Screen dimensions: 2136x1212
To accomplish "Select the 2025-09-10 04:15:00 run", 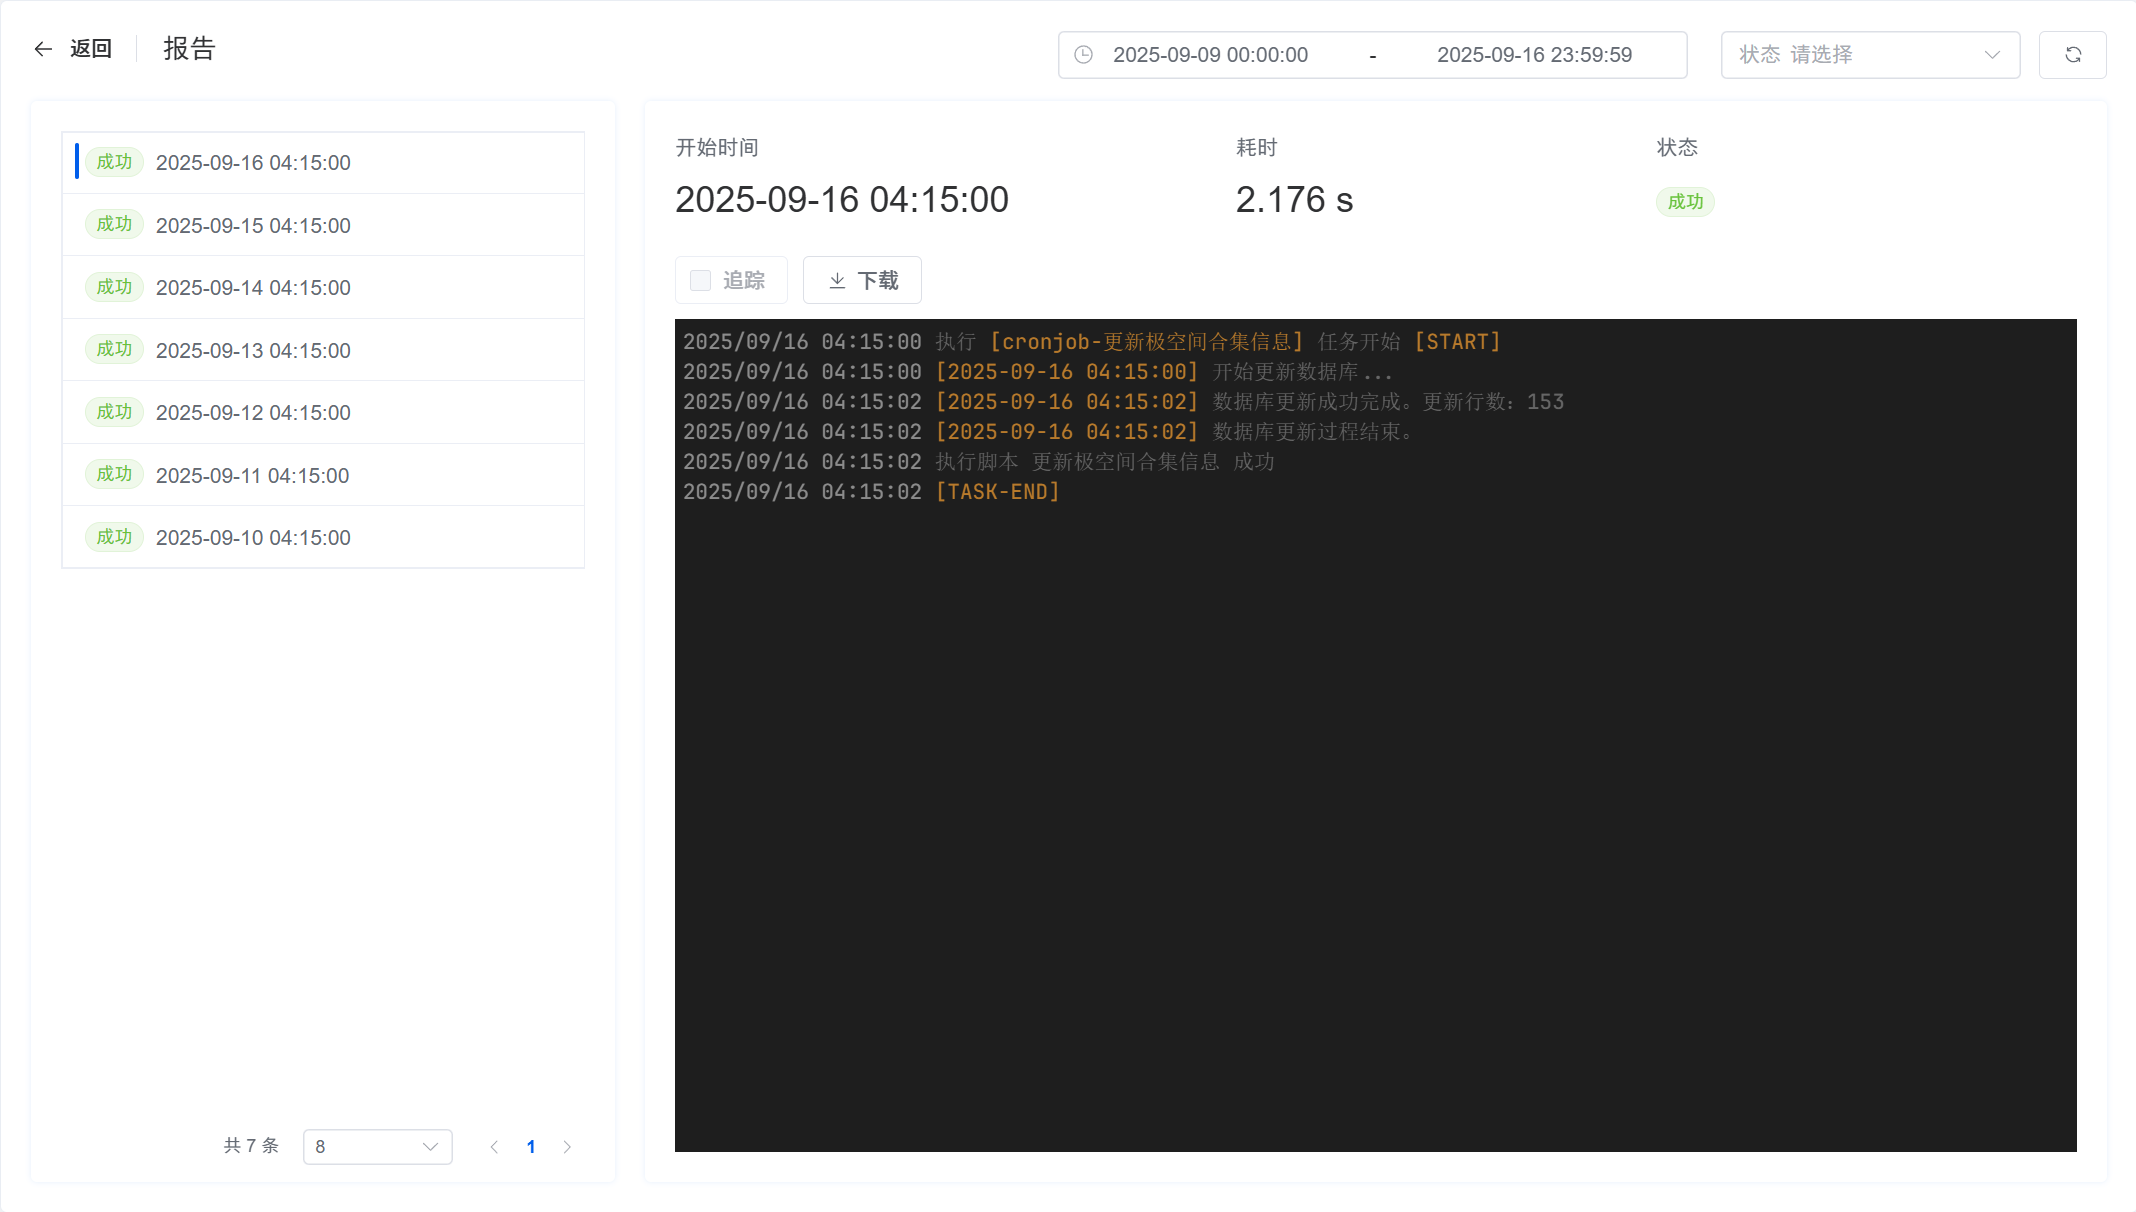I will [x=253, y=537].
